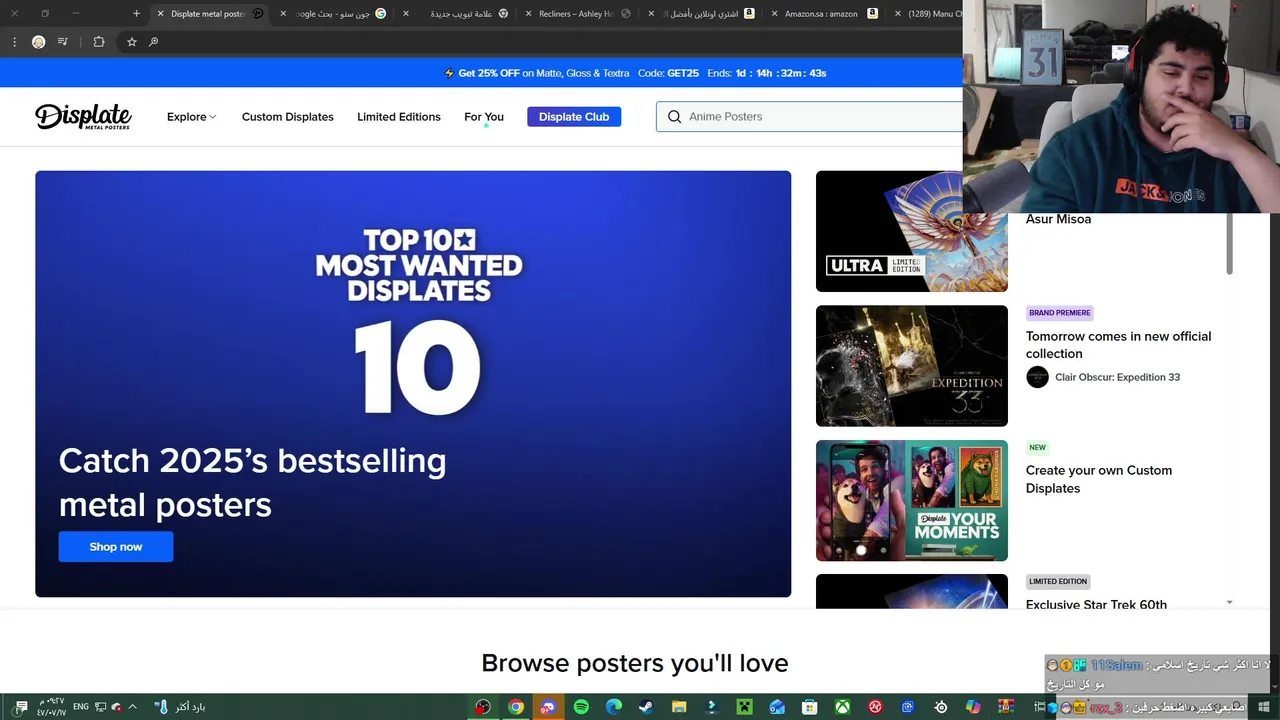This screenshot has width=1280, height=720.
Task: Bookmark this page with the star icon
Action: coord(131,42)
